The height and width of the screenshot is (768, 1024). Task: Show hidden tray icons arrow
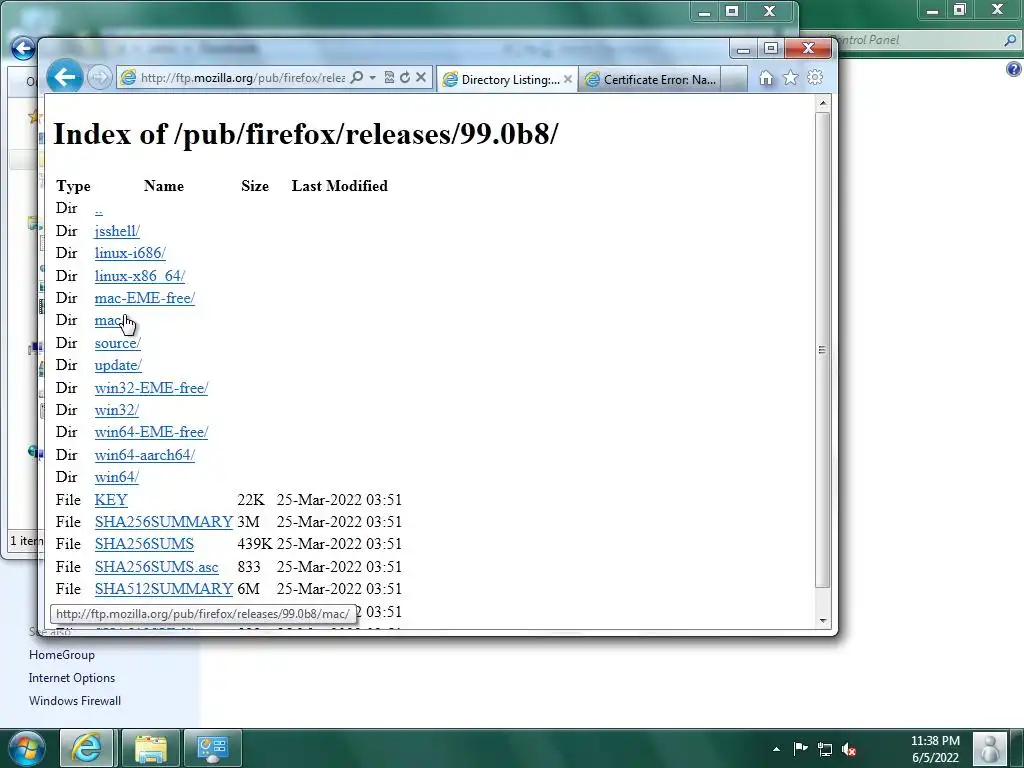(x=776, y=749)
